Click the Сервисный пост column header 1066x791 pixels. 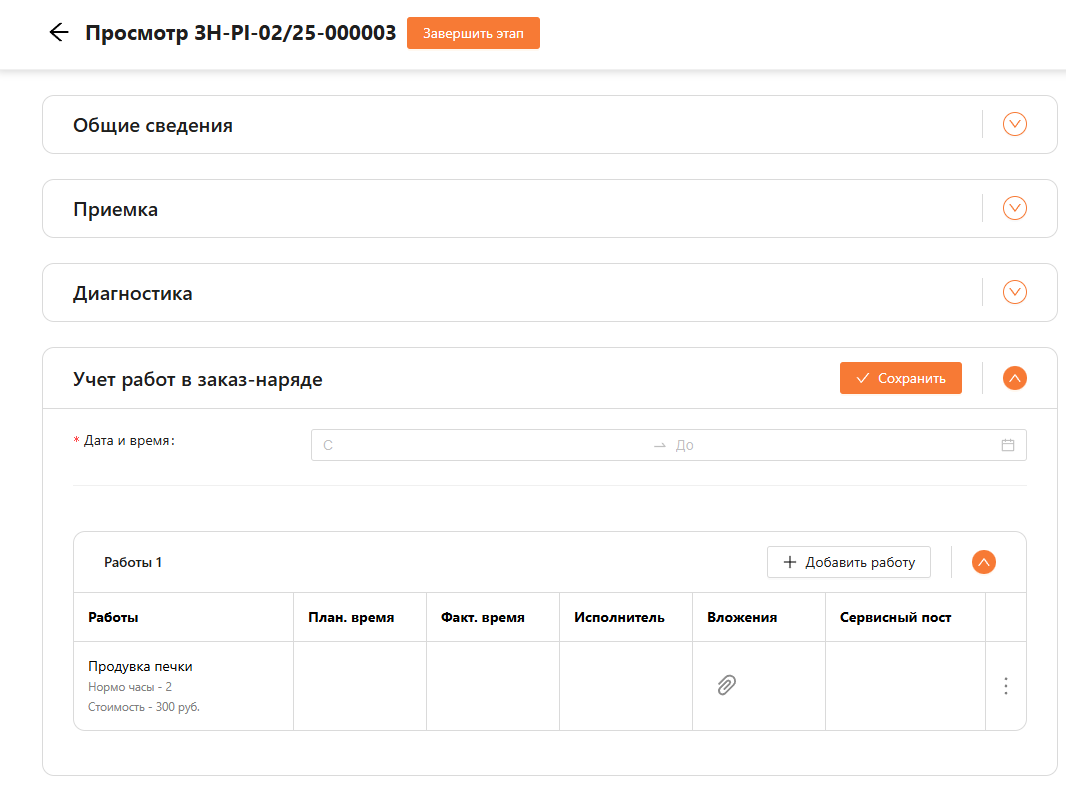tap(895, 617)
